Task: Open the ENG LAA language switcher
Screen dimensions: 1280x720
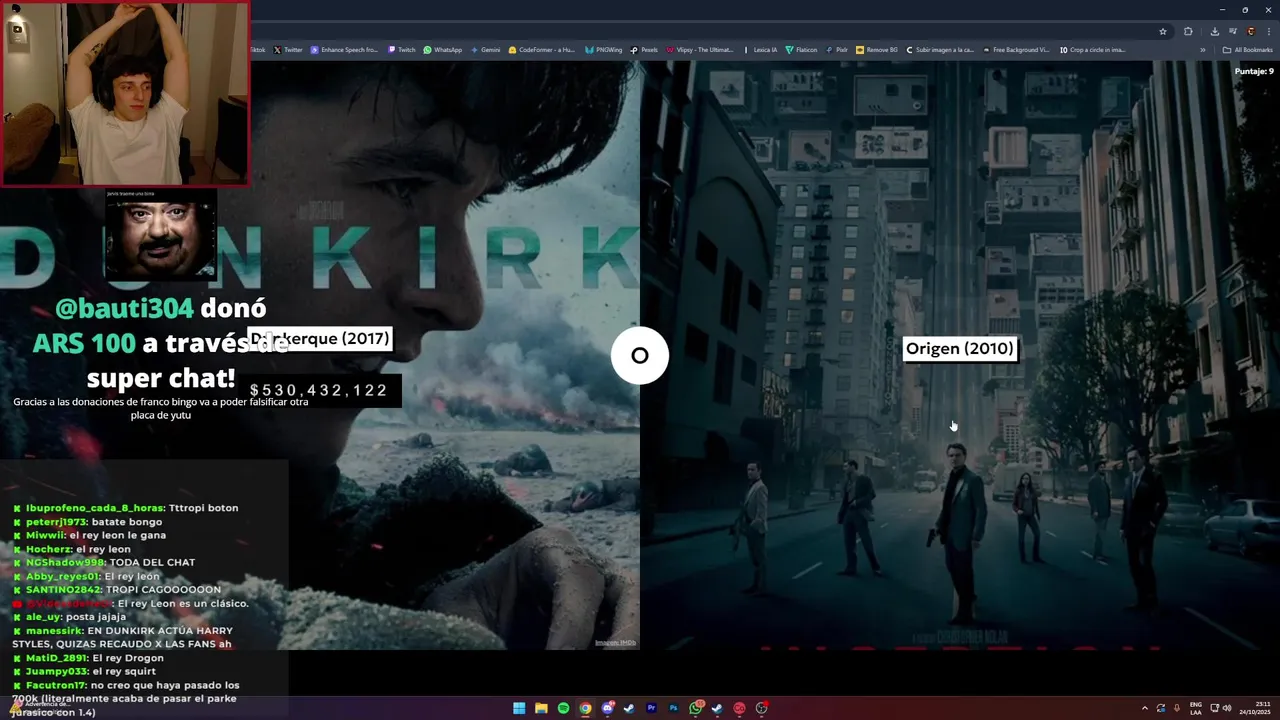Action: pos(1196,708)
